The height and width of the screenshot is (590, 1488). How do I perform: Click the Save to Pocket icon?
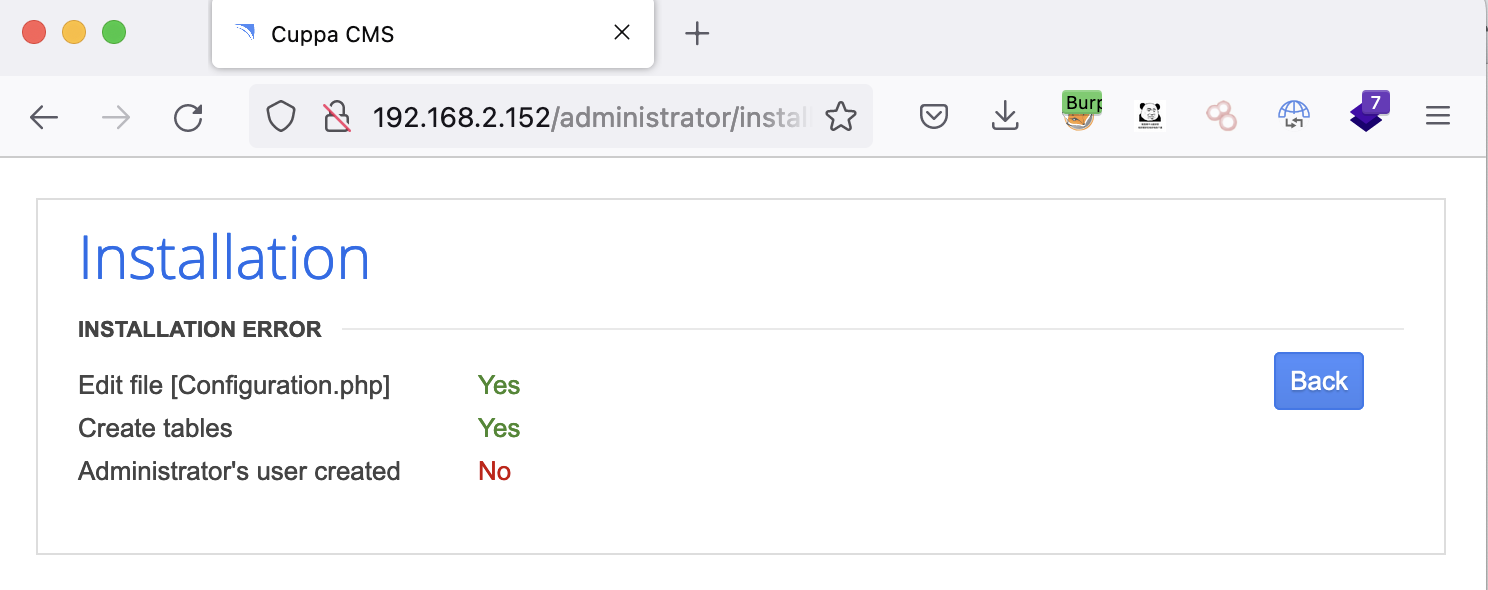(933, 118)
